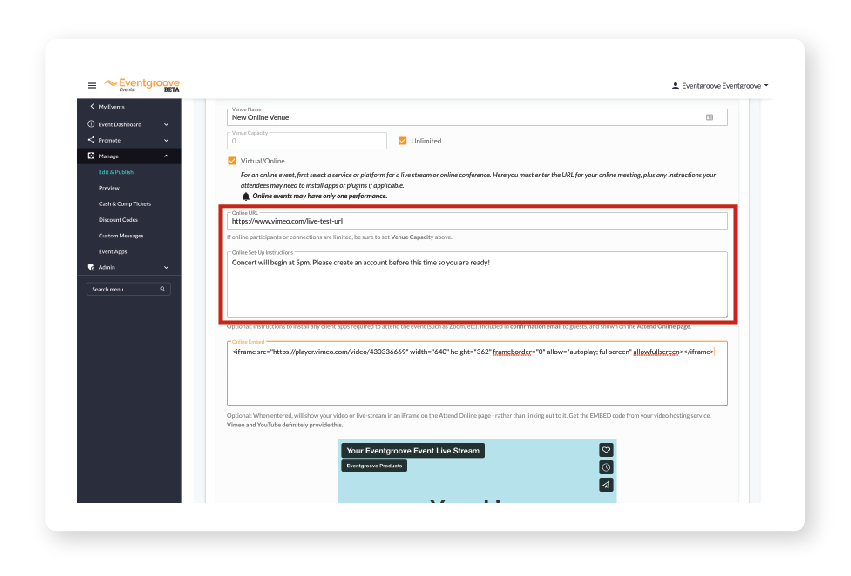851x576 pixels.
Task: Click the Promote share icon
Action: pos(91,140)
